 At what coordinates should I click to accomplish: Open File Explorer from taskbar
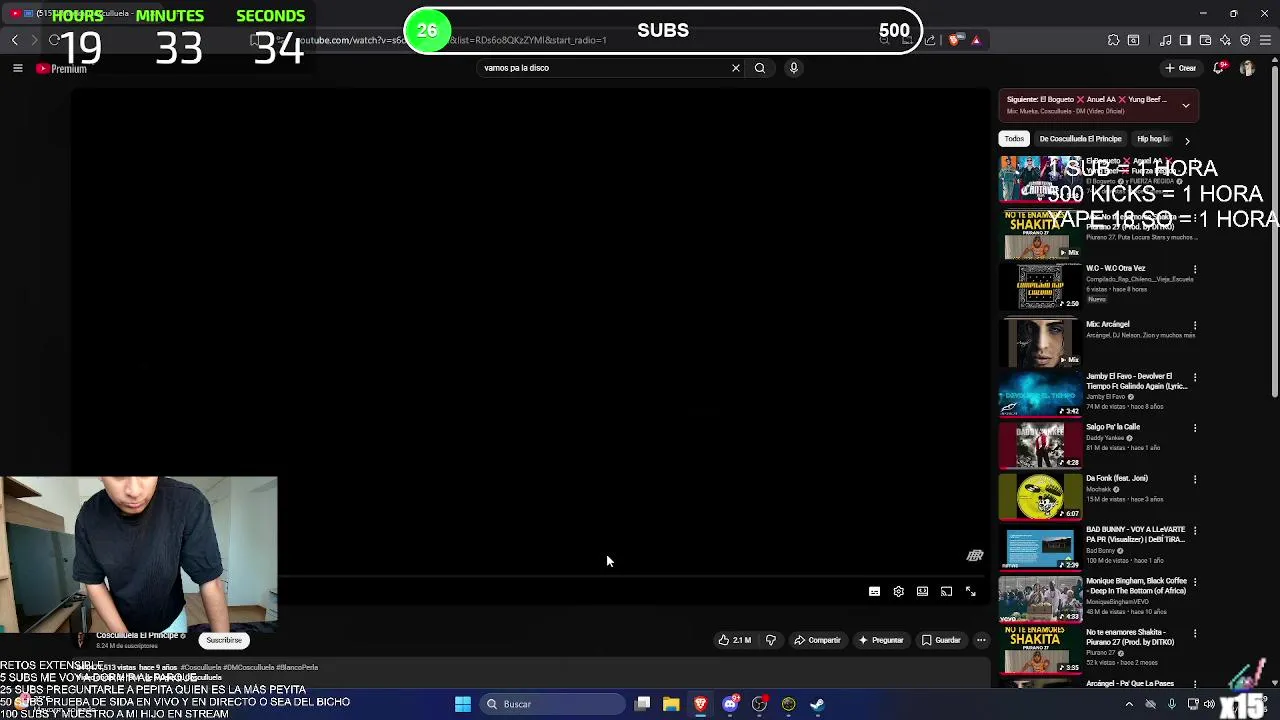[x=671, y=704]
